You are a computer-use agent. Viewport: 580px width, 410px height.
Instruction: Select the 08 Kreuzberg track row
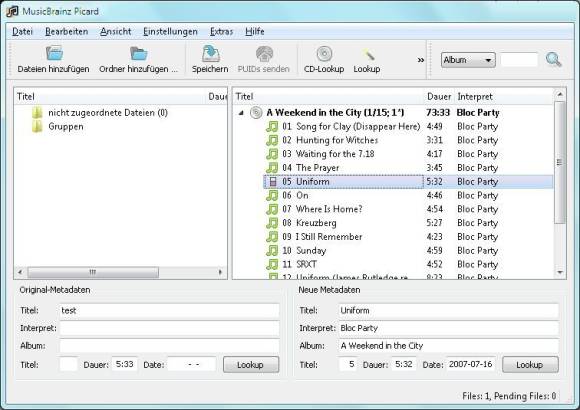408,223
